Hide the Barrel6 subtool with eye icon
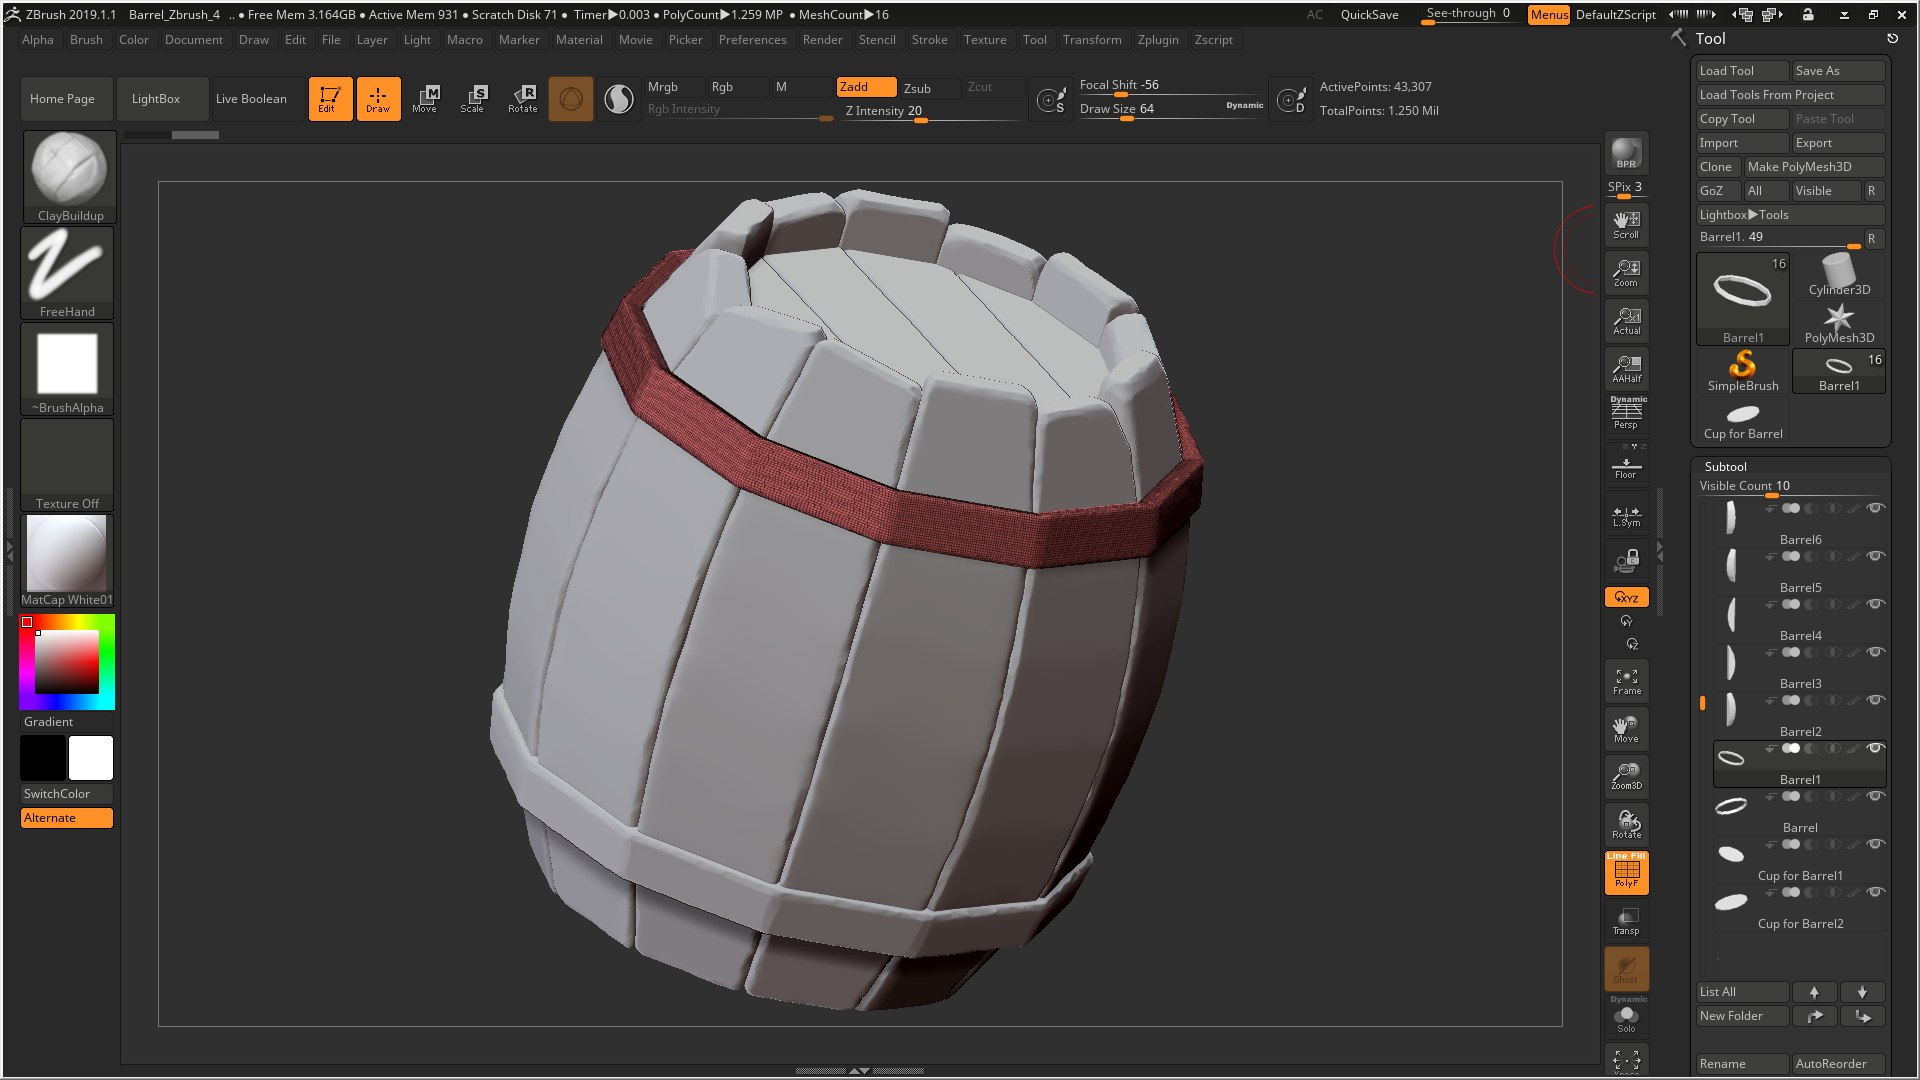This screenshot has width=1920, height=1080. (x=1876, y=508)
